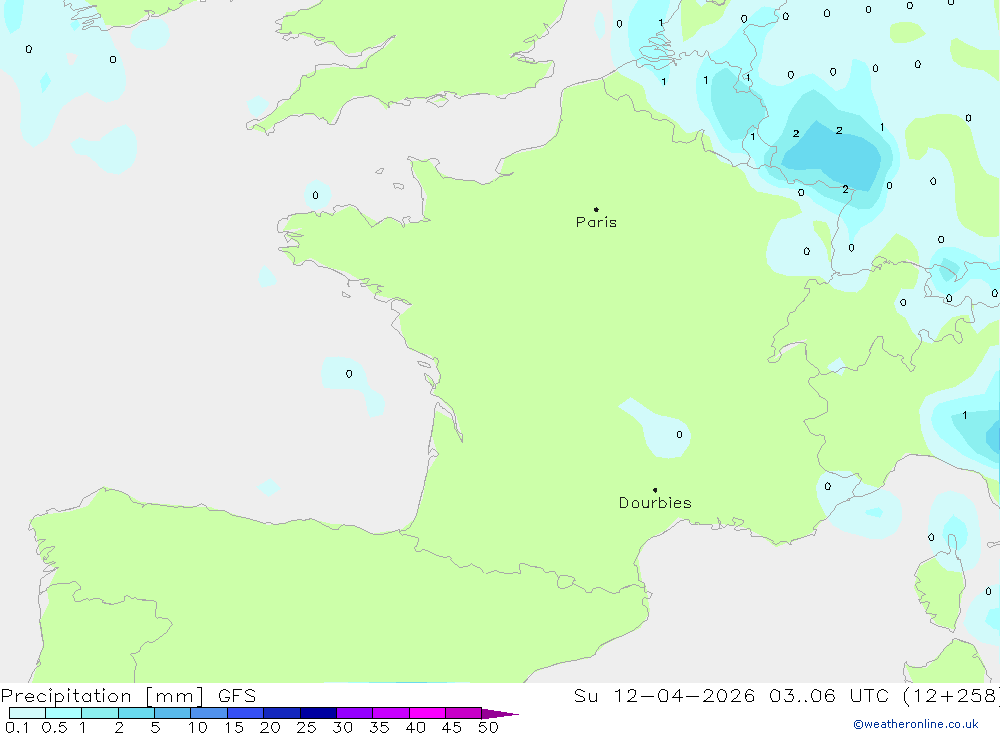Select the 45 mm magenta legend swatch

(x=463, y=713)
